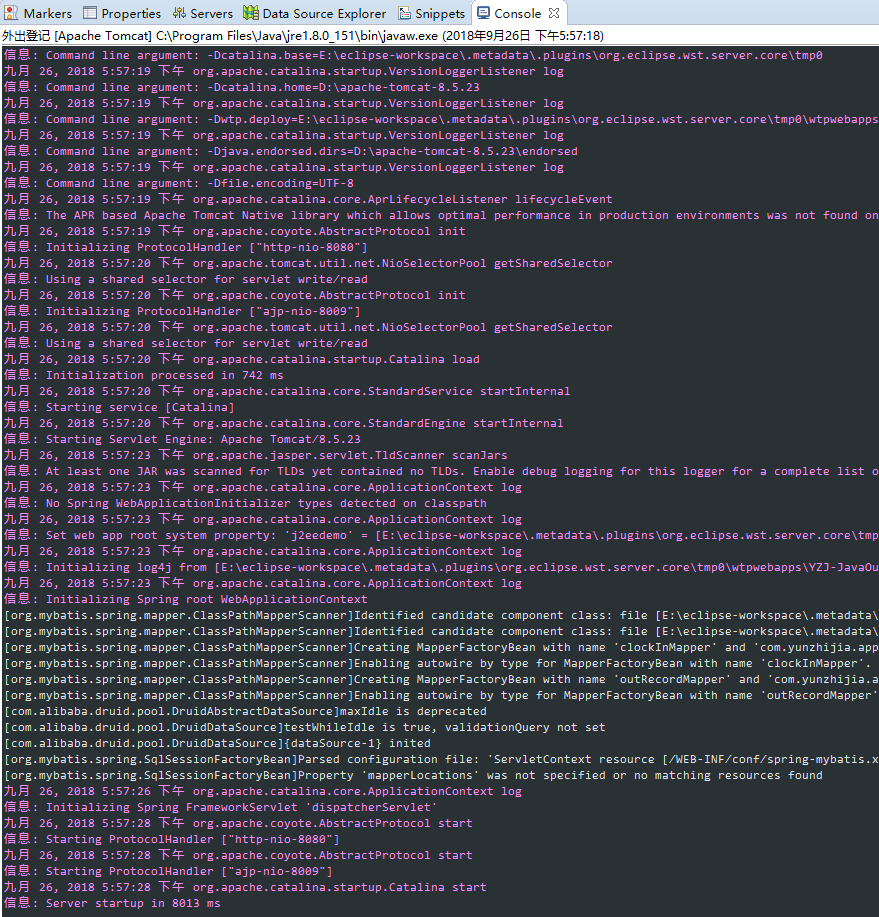The width and height of the screenshot is (879, 917).
Task: Click the Markers tab icon
Action: pos(11,14)
